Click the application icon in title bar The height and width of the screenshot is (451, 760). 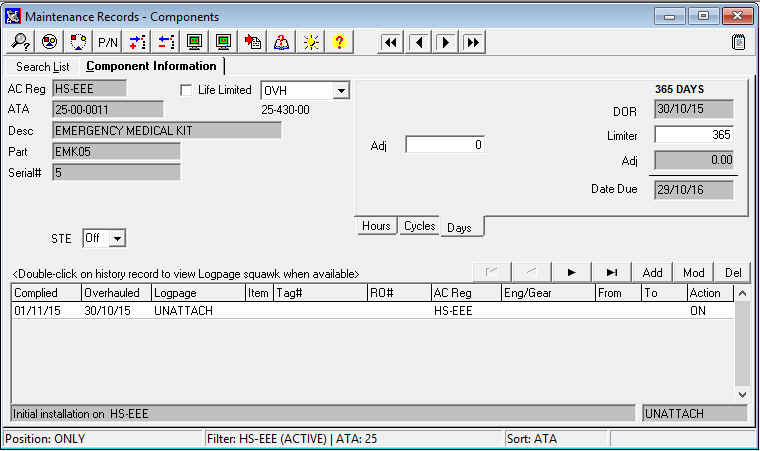tap(12, 16)
